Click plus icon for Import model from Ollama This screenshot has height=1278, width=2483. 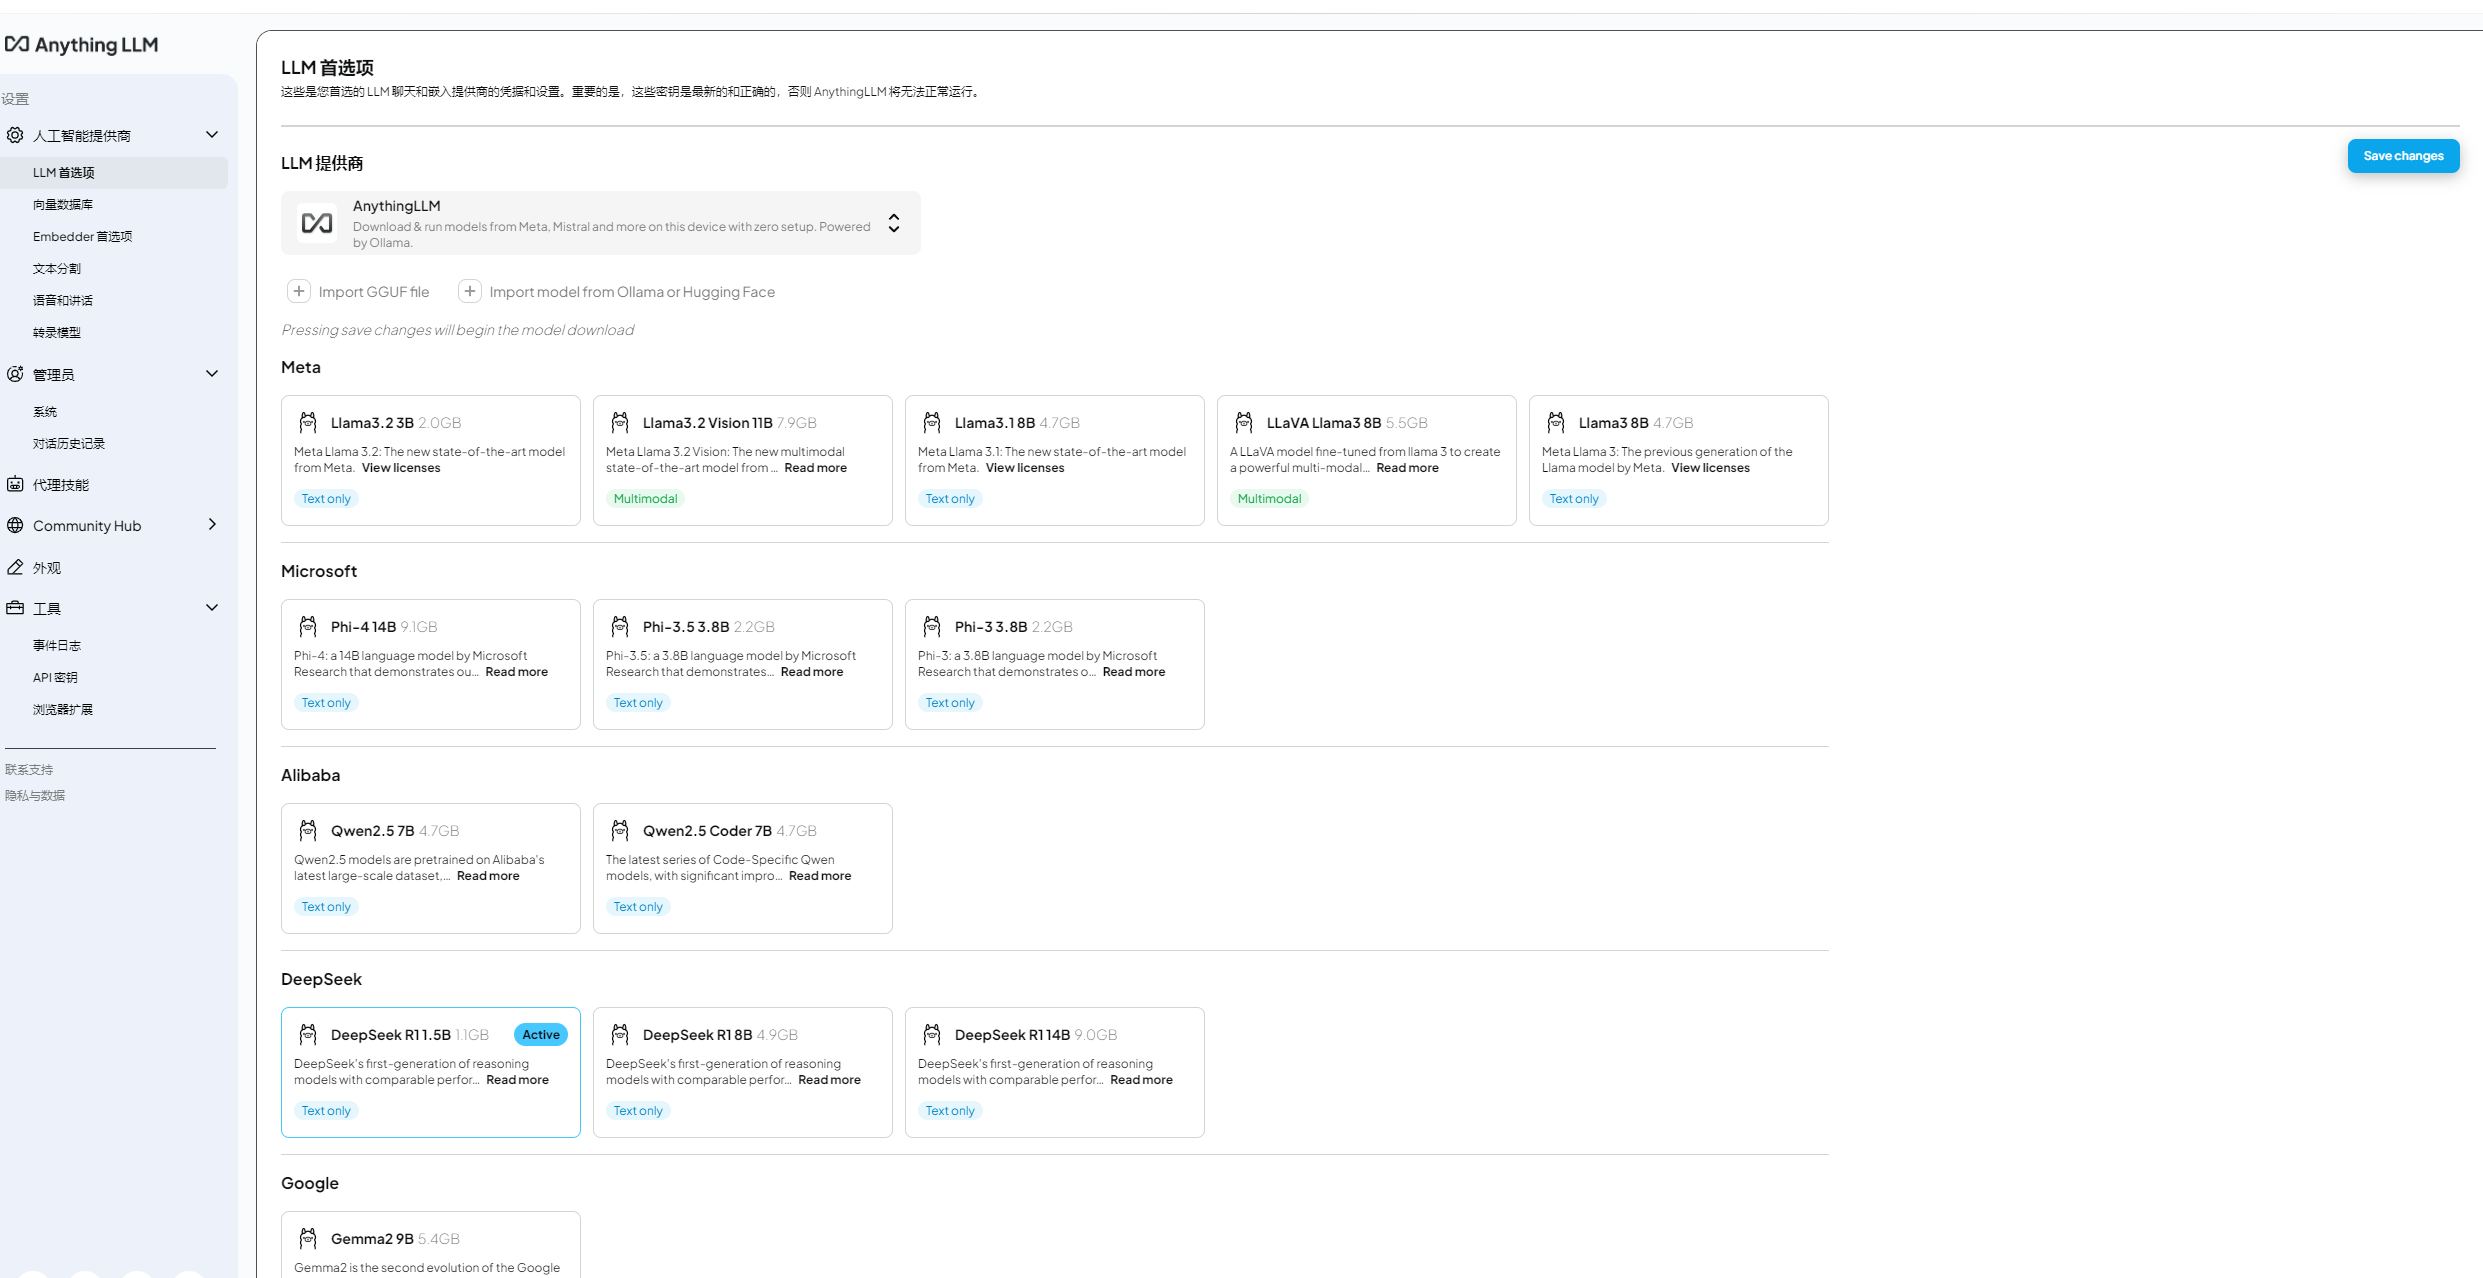click(x=469, y=291)
